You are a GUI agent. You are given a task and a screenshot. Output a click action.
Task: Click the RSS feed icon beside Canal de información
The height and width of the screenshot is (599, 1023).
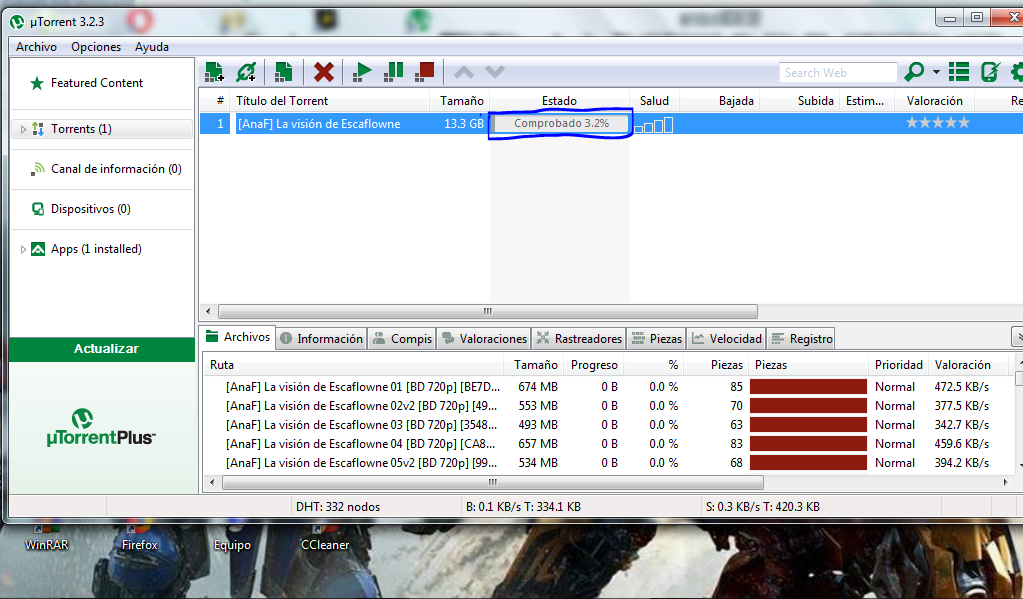point(38,169)
